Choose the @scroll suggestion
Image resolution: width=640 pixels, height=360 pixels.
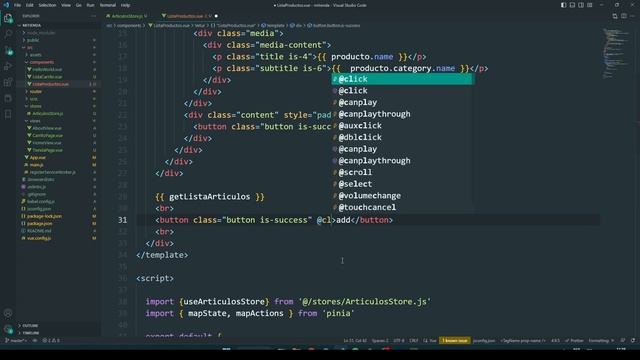click(x=402, y=173)
